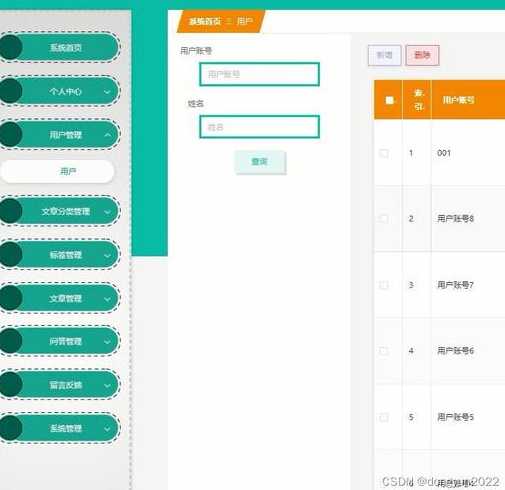Screen dimensions: 505x490
Task: Click the 用户 breadcrumb item
Action: (x=245, y=22)
